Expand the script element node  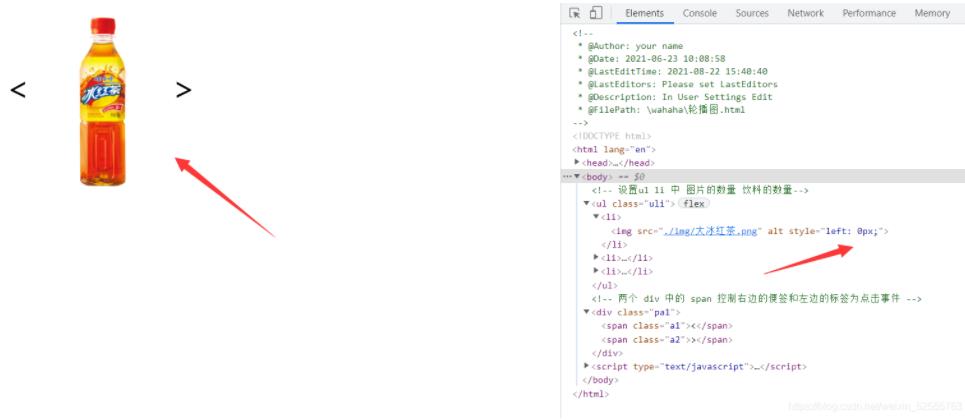pos(587,367)
